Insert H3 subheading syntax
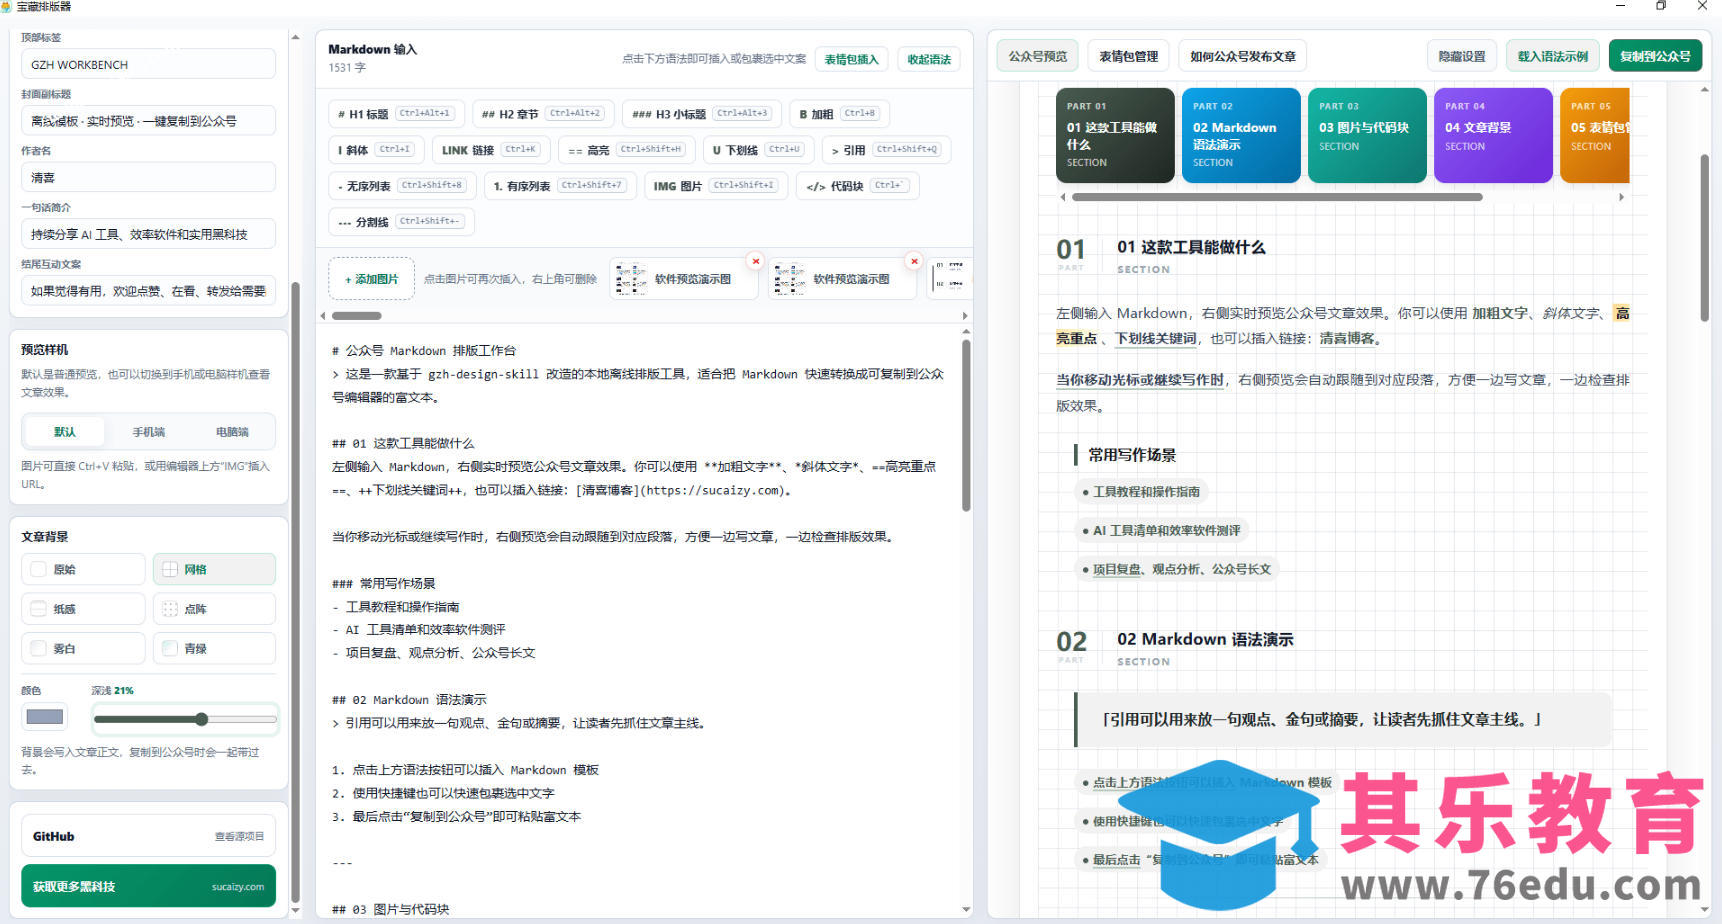 click(701, 114)
